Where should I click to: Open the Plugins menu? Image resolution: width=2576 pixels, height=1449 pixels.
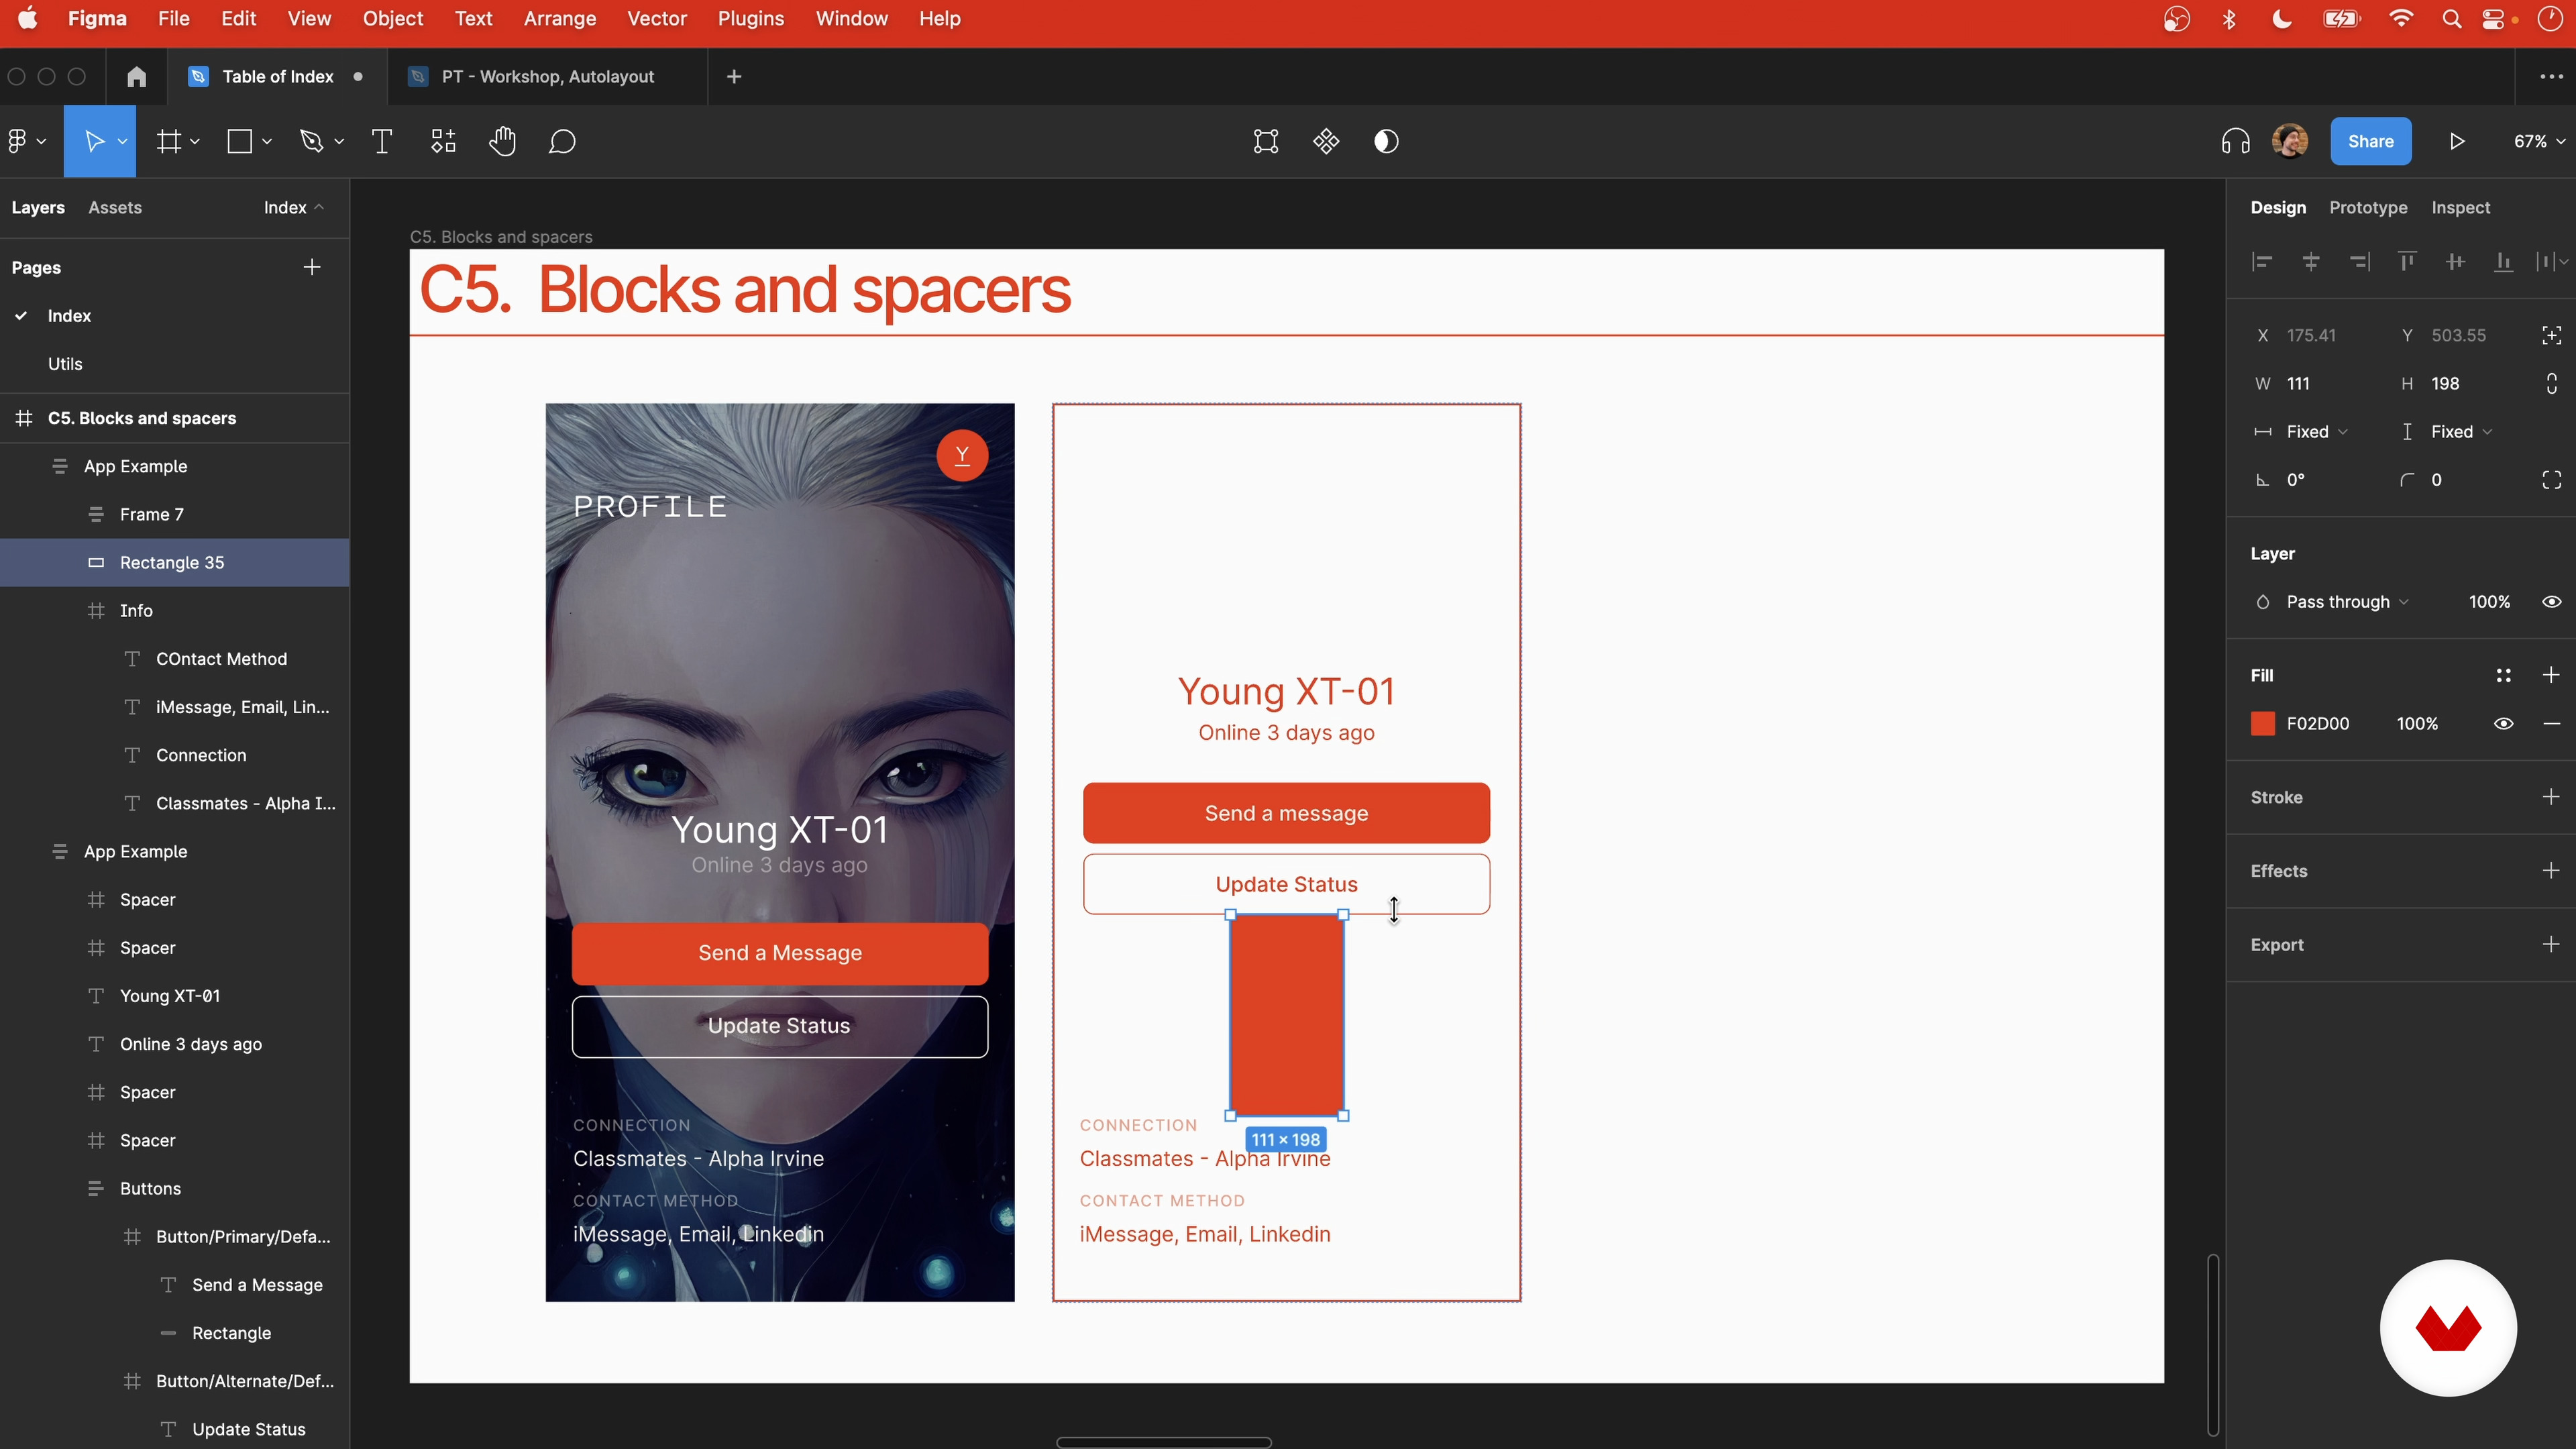click(x=750, y=18)
